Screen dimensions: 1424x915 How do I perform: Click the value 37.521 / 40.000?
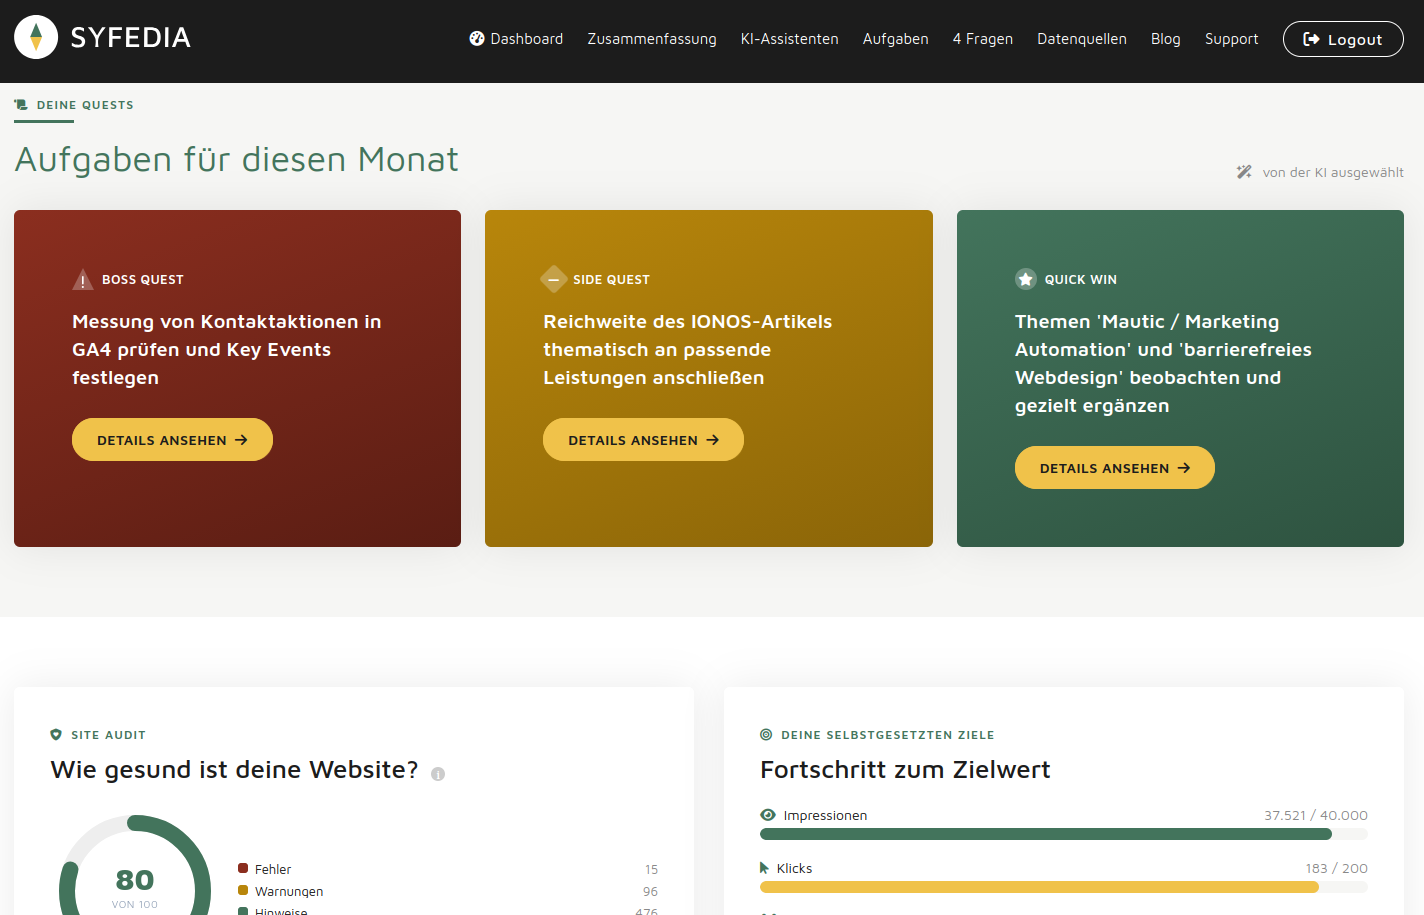click(x=1316, y=816)
